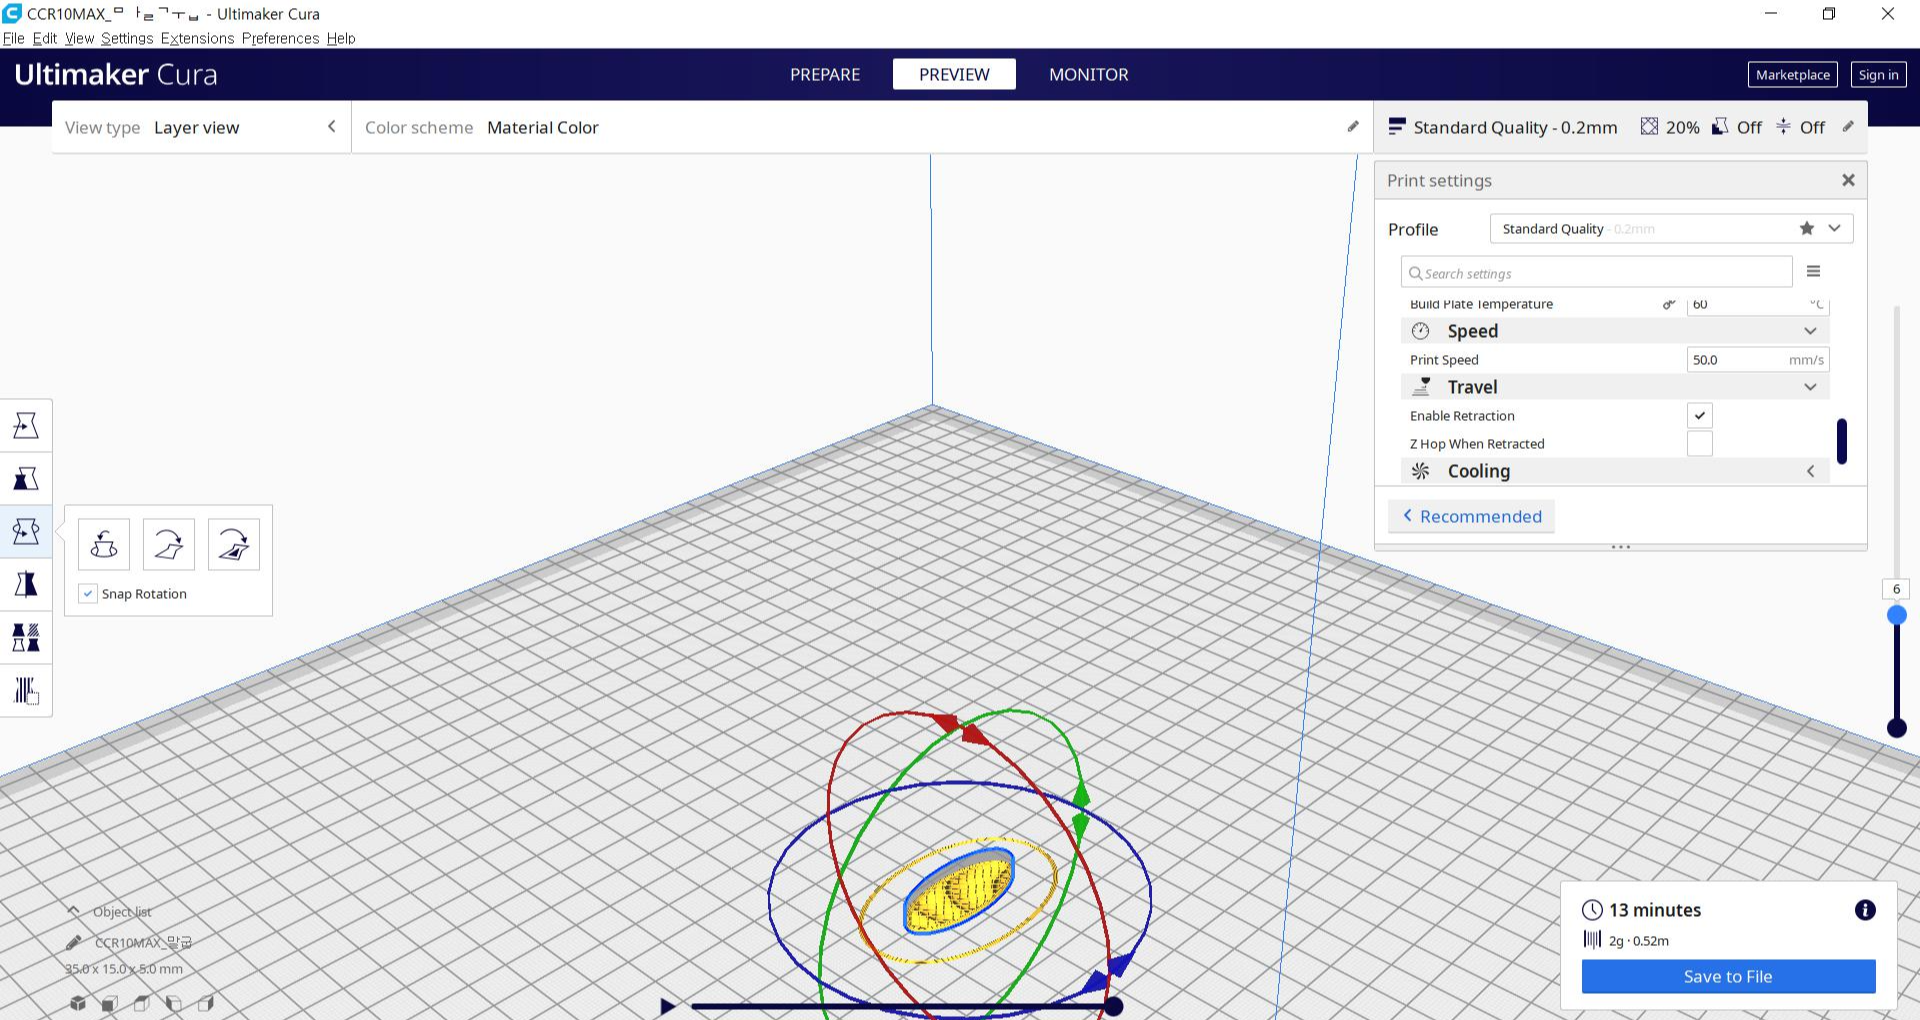Screen dimensions: 1920x1020
Task: Collapse the Travel settings section
Action: [x=1615, y=387]
